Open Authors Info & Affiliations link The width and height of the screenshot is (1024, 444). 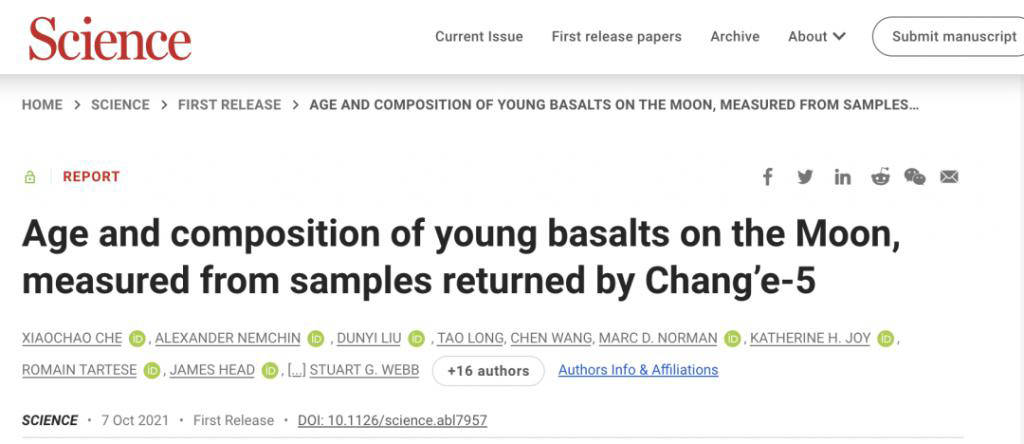(638, 370)
